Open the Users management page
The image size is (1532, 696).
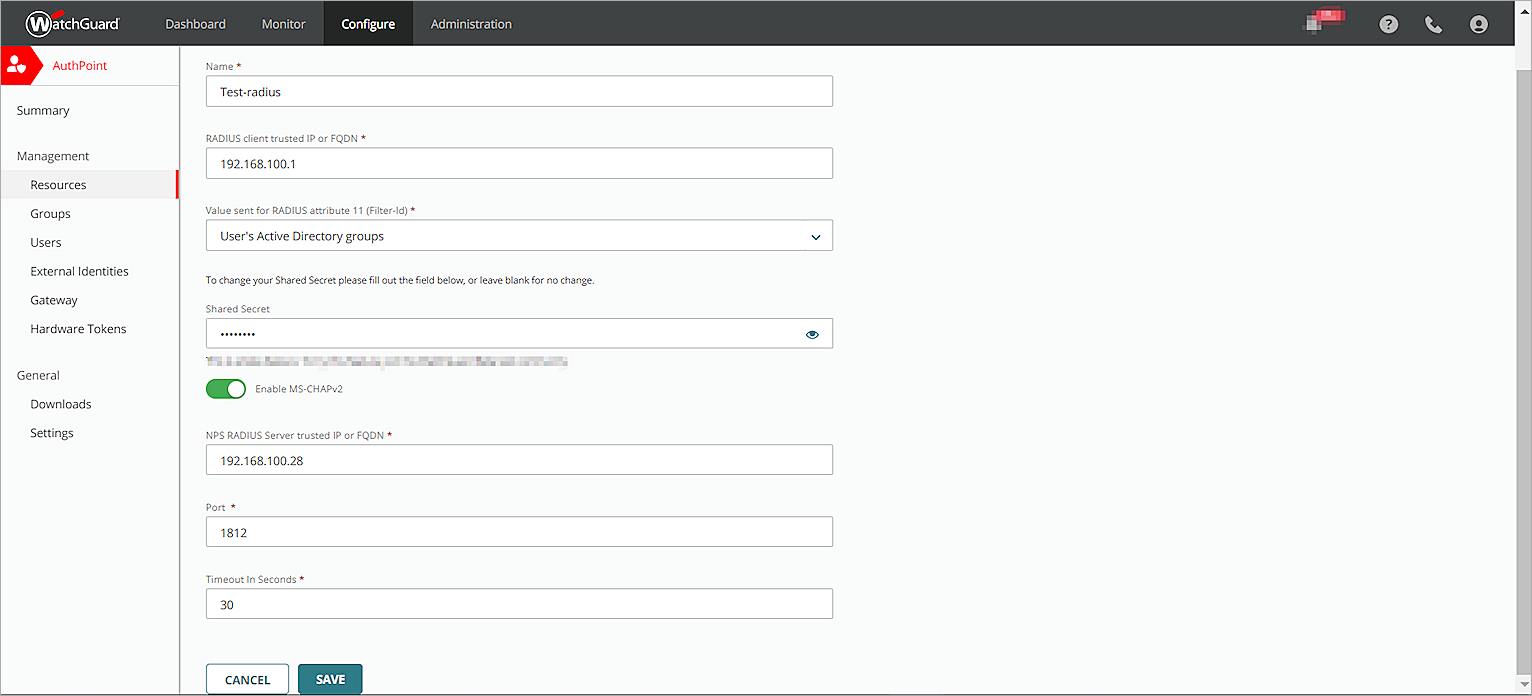45,242
